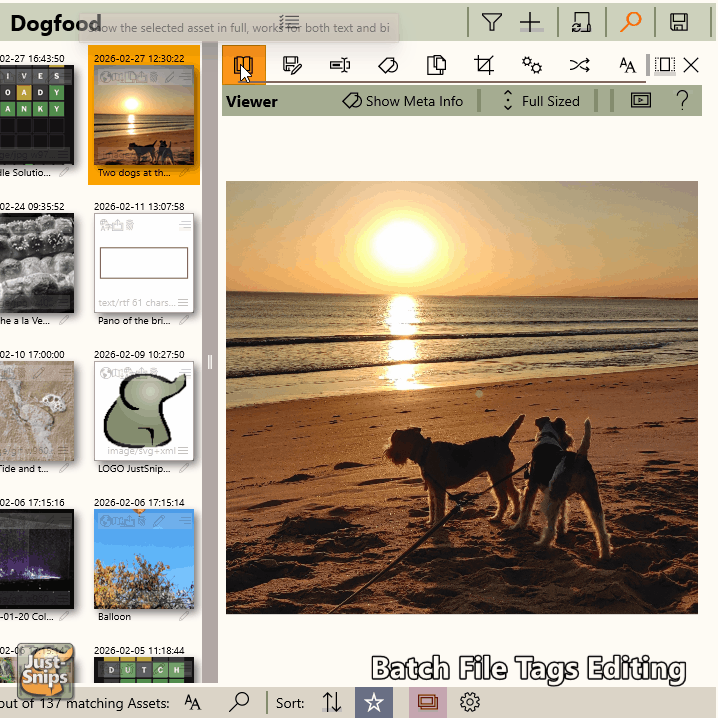Open slideshow presentation button in Viewer bar

click(640, 101)
